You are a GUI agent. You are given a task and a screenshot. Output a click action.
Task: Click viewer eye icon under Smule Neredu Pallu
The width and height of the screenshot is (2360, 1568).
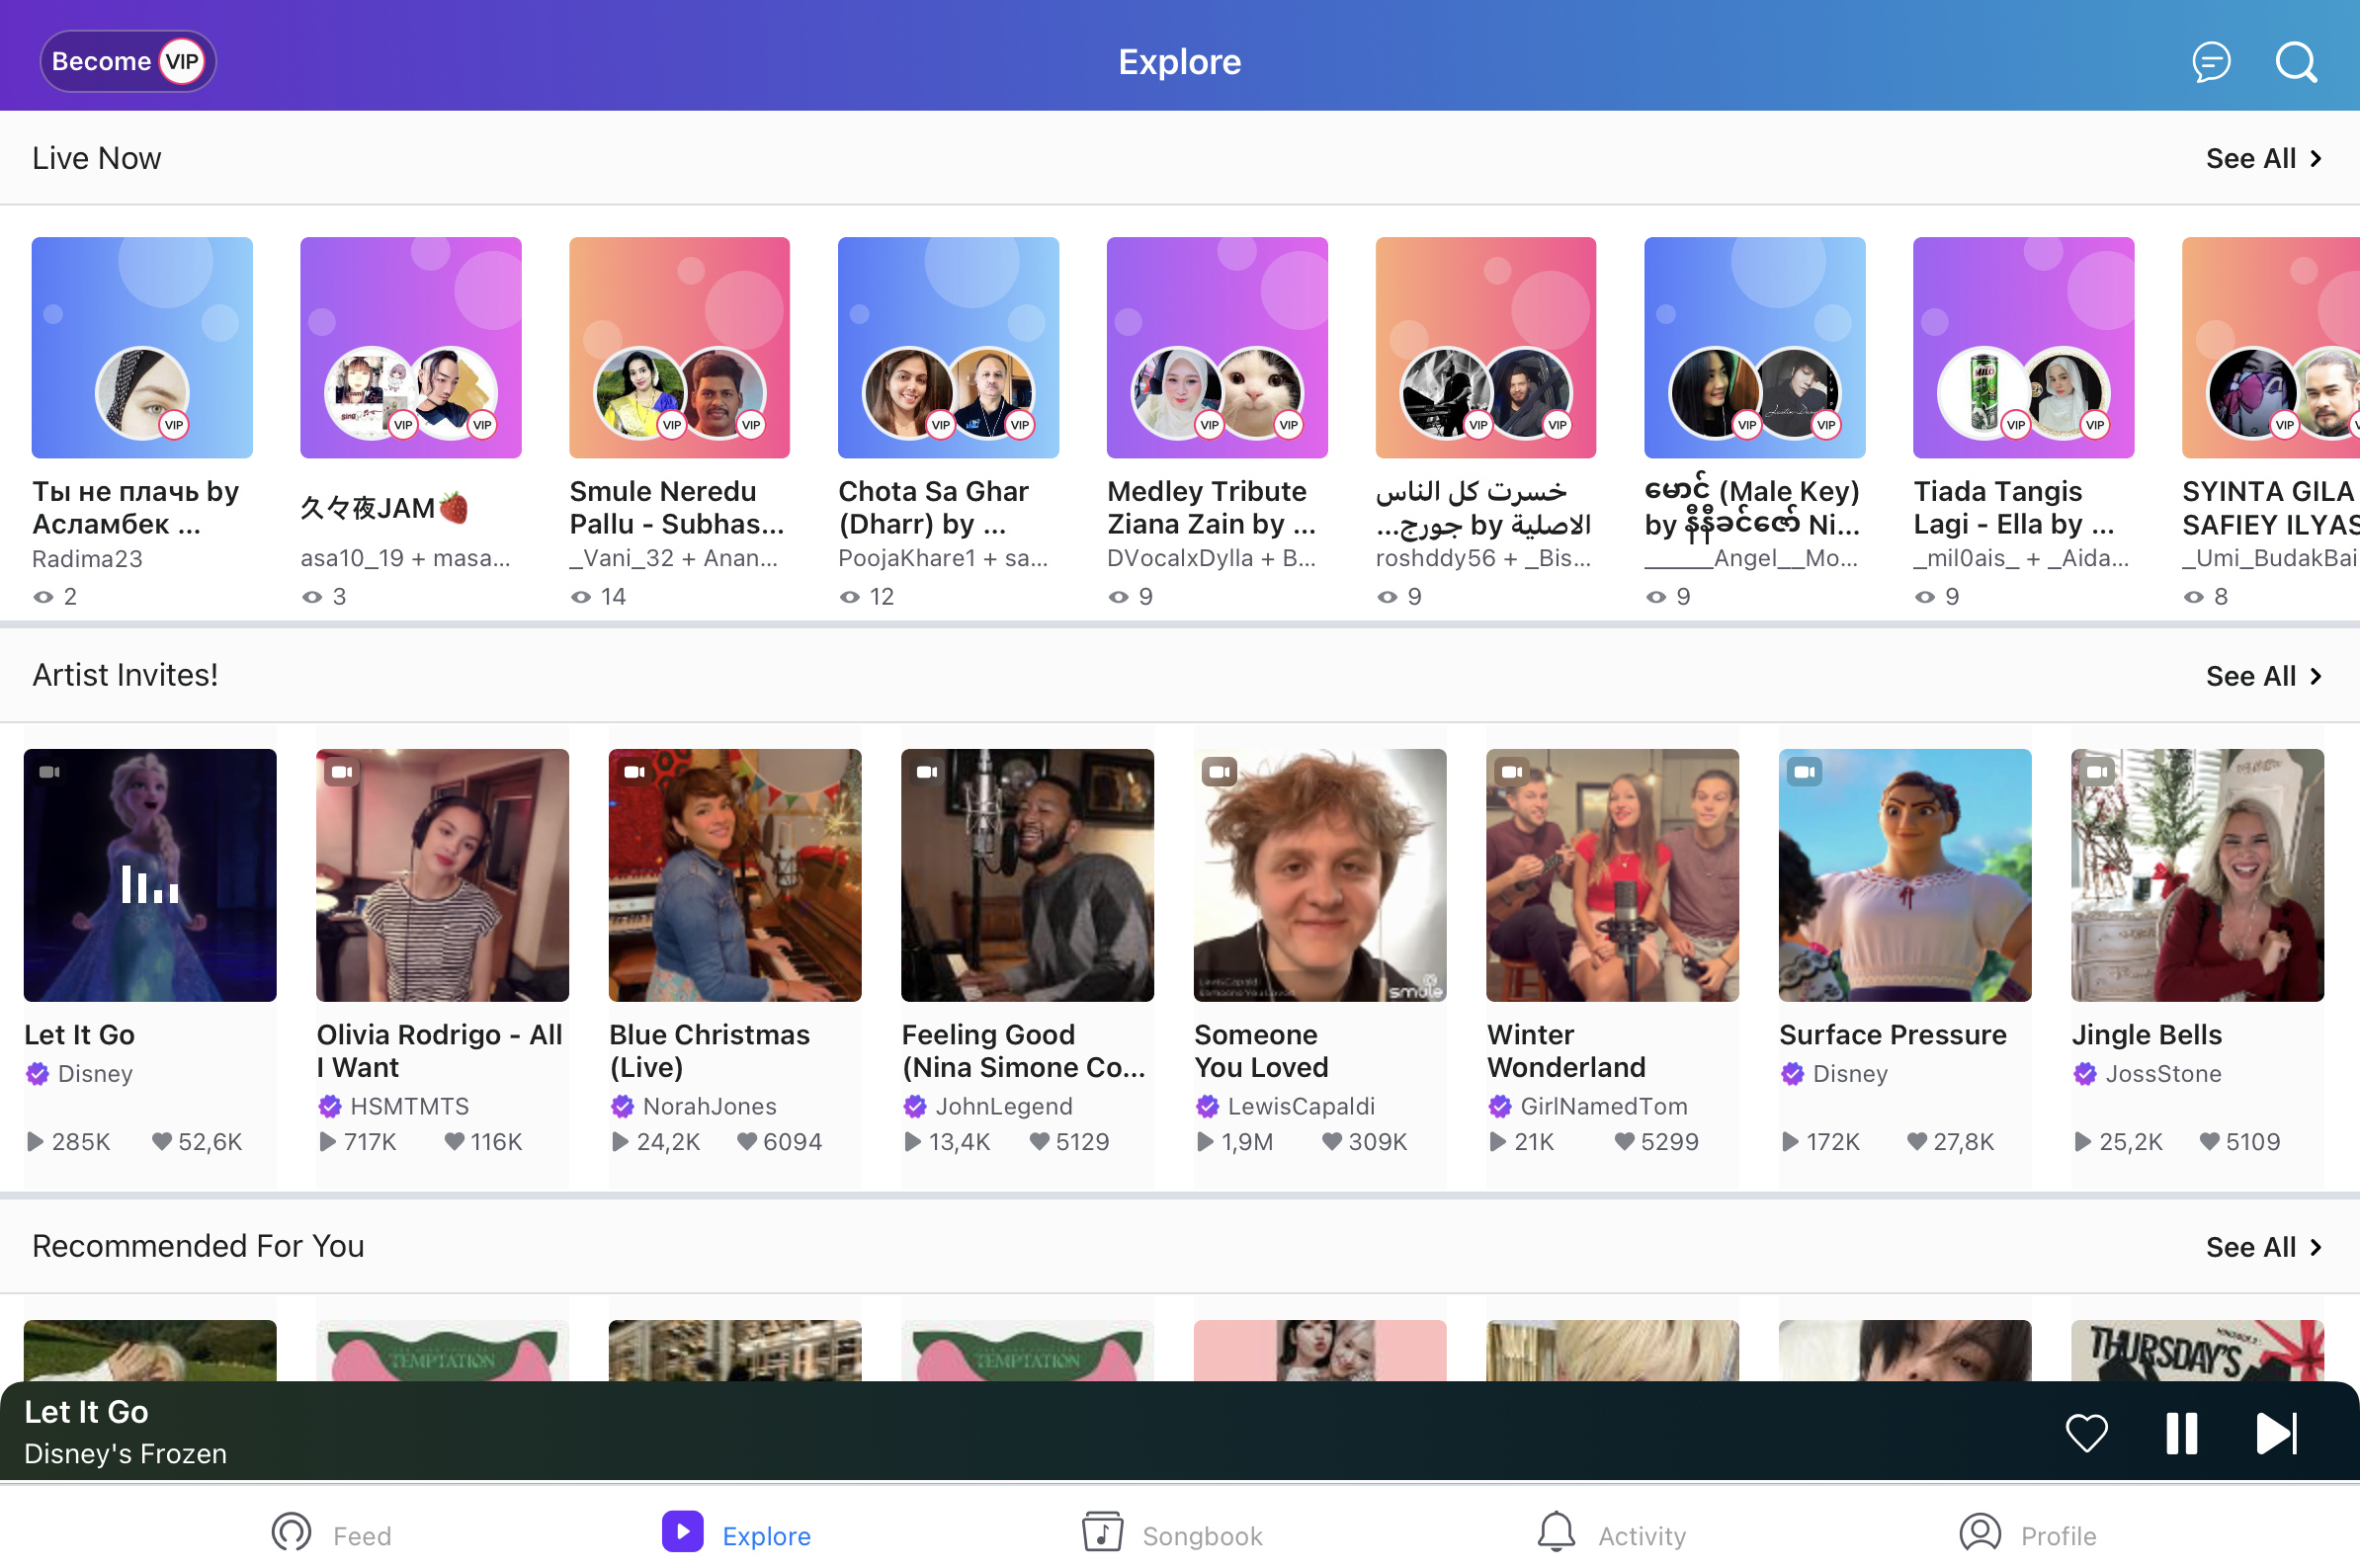click(x=581, y=597)
